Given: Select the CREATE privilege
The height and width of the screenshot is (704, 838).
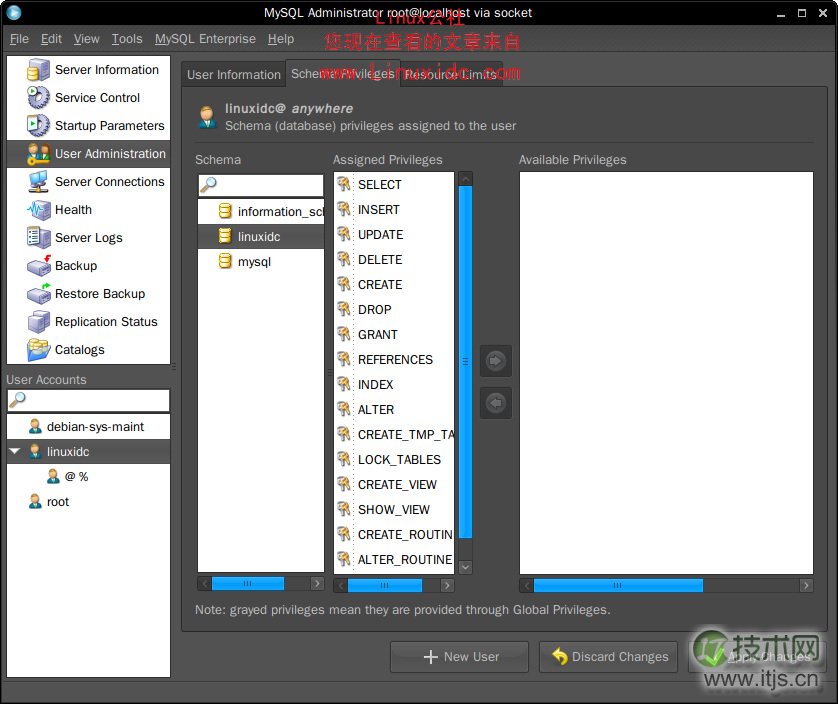Looking at the screenshot, I should point(394,284).
